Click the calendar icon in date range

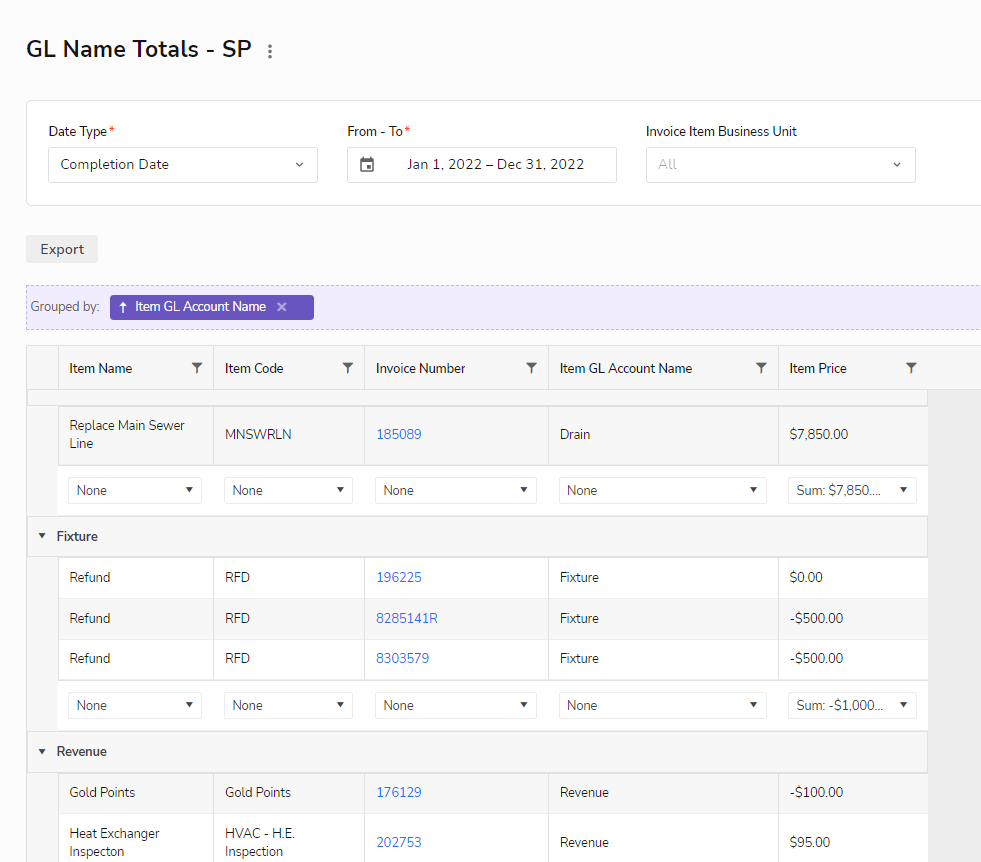pos(367,165)
